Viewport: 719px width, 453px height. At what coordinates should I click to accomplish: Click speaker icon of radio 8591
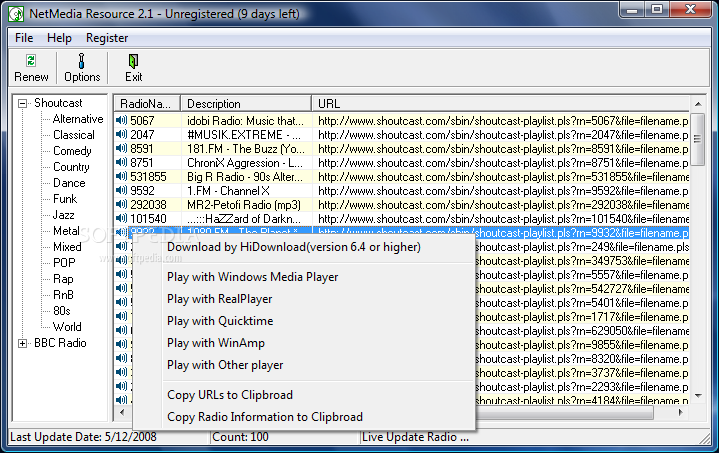[x=122, y=149]
